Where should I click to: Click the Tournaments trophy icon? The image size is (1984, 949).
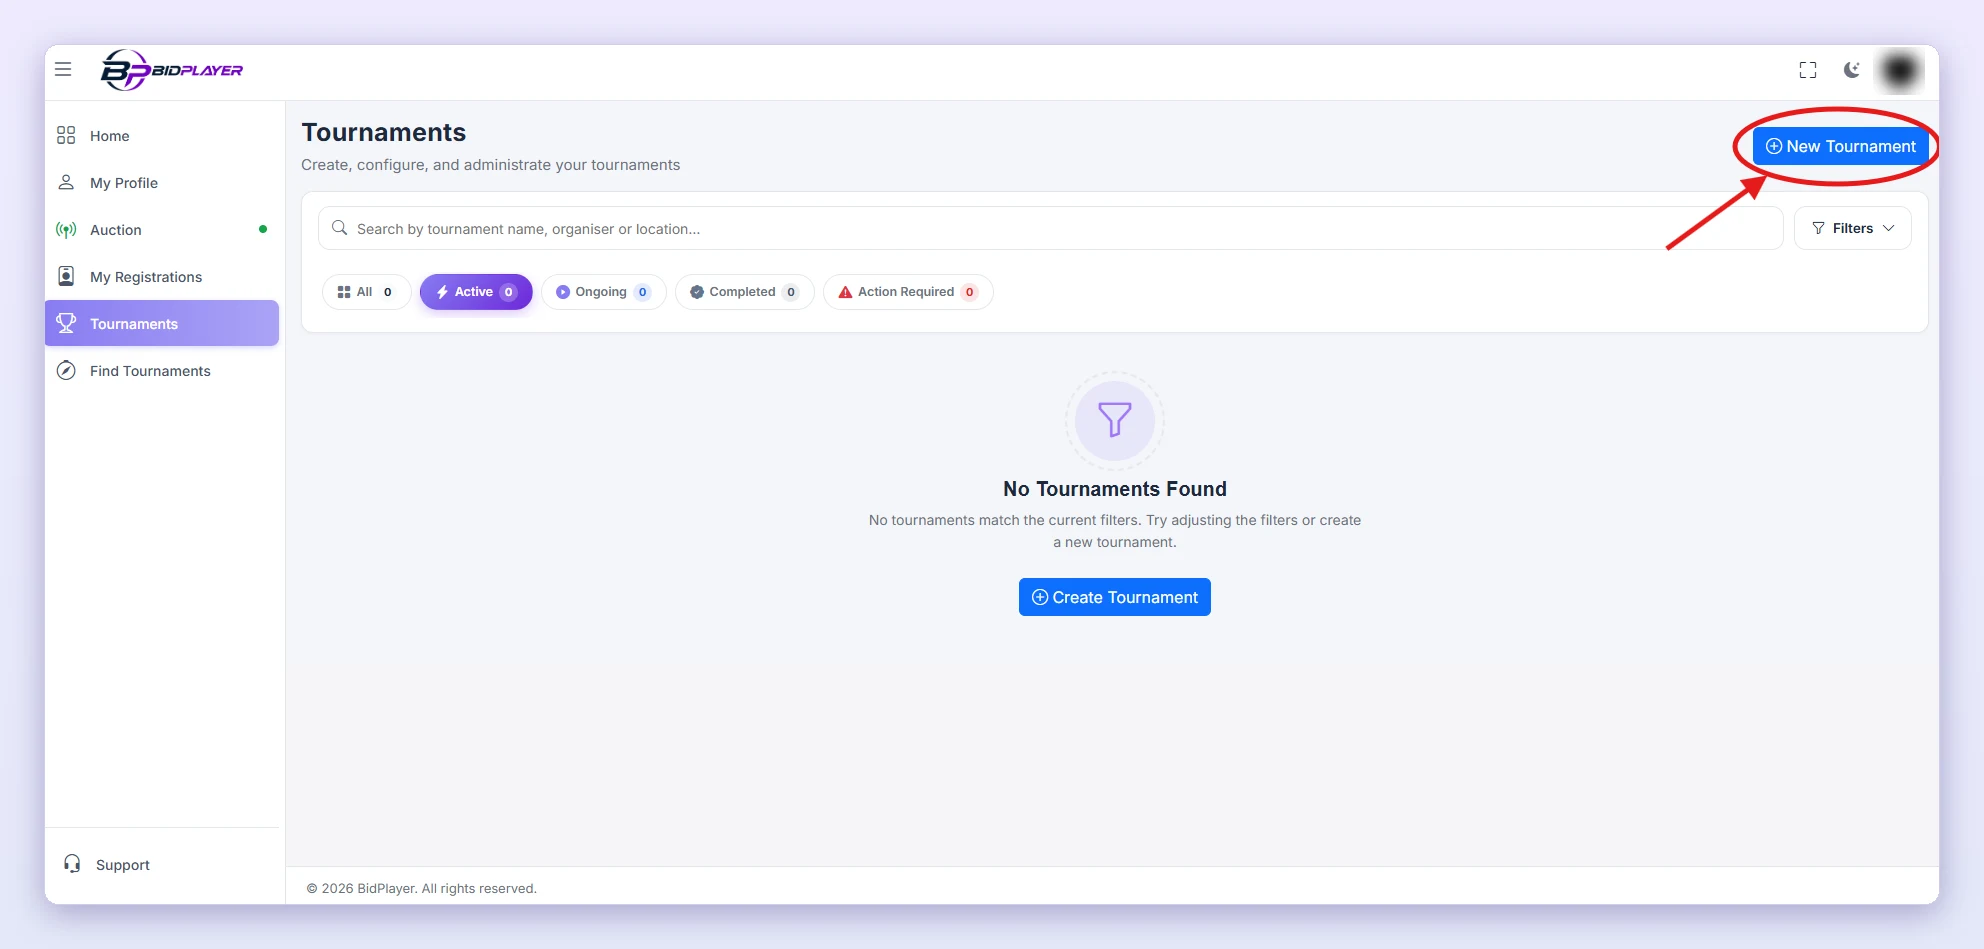point(66,323)
